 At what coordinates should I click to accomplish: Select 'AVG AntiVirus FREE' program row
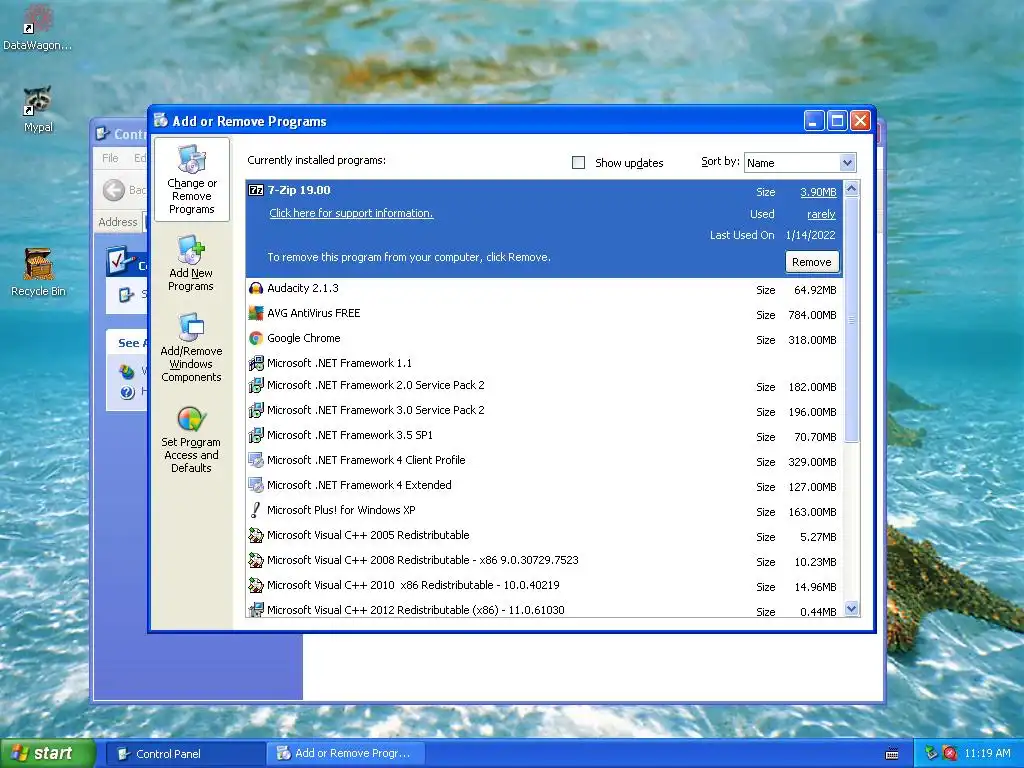click(545, 313)
